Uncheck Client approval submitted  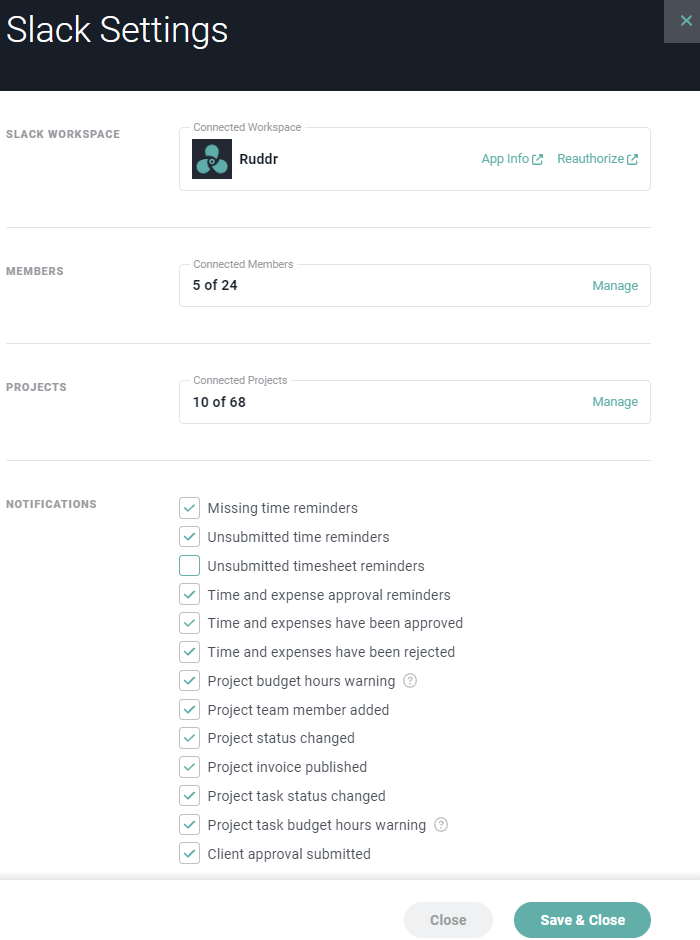(189, 854)
